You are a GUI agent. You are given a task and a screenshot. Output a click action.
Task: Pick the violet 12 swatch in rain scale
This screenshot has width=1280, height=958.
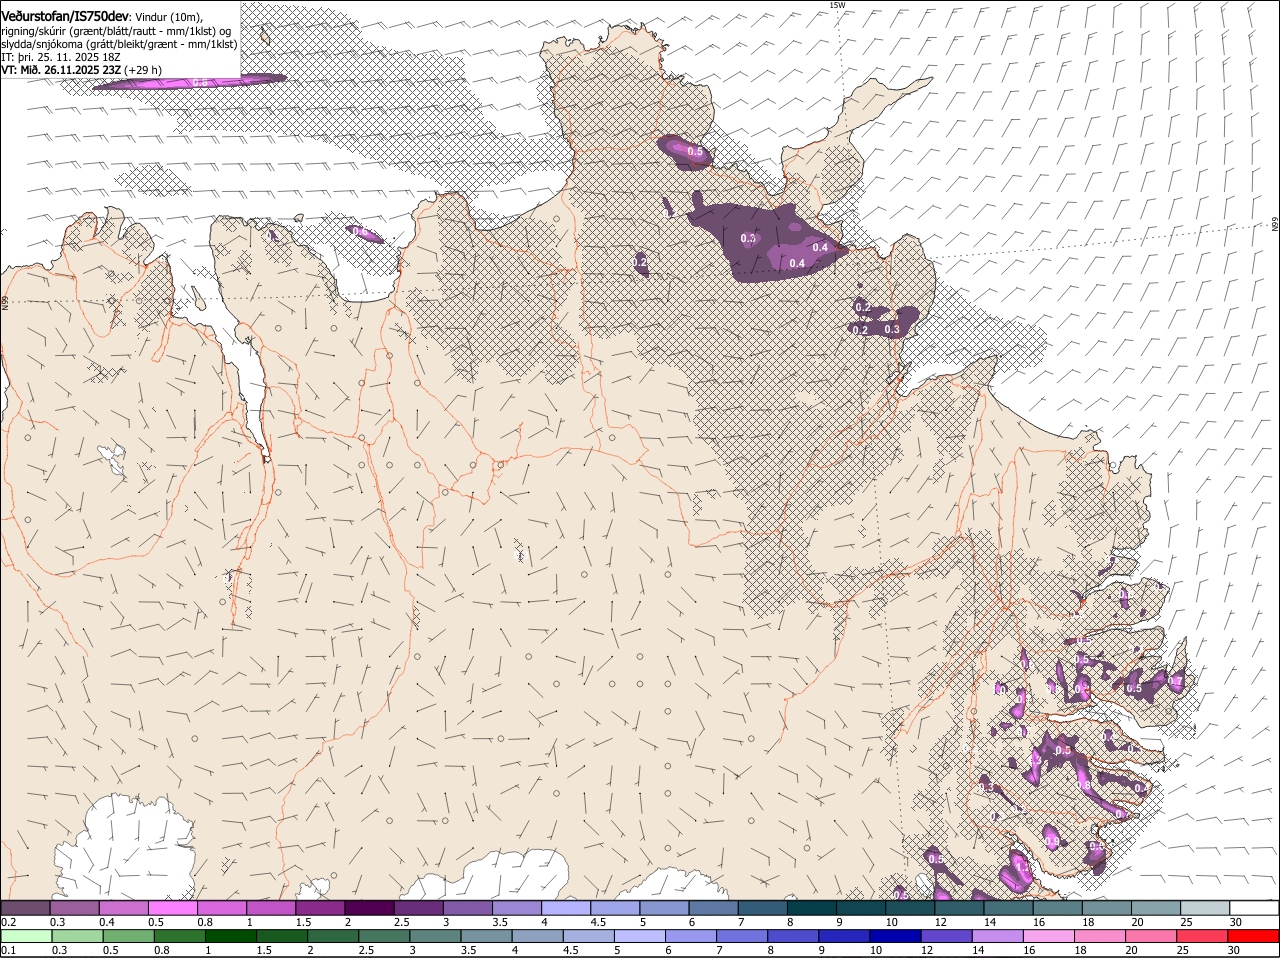[x=945, y=937]
